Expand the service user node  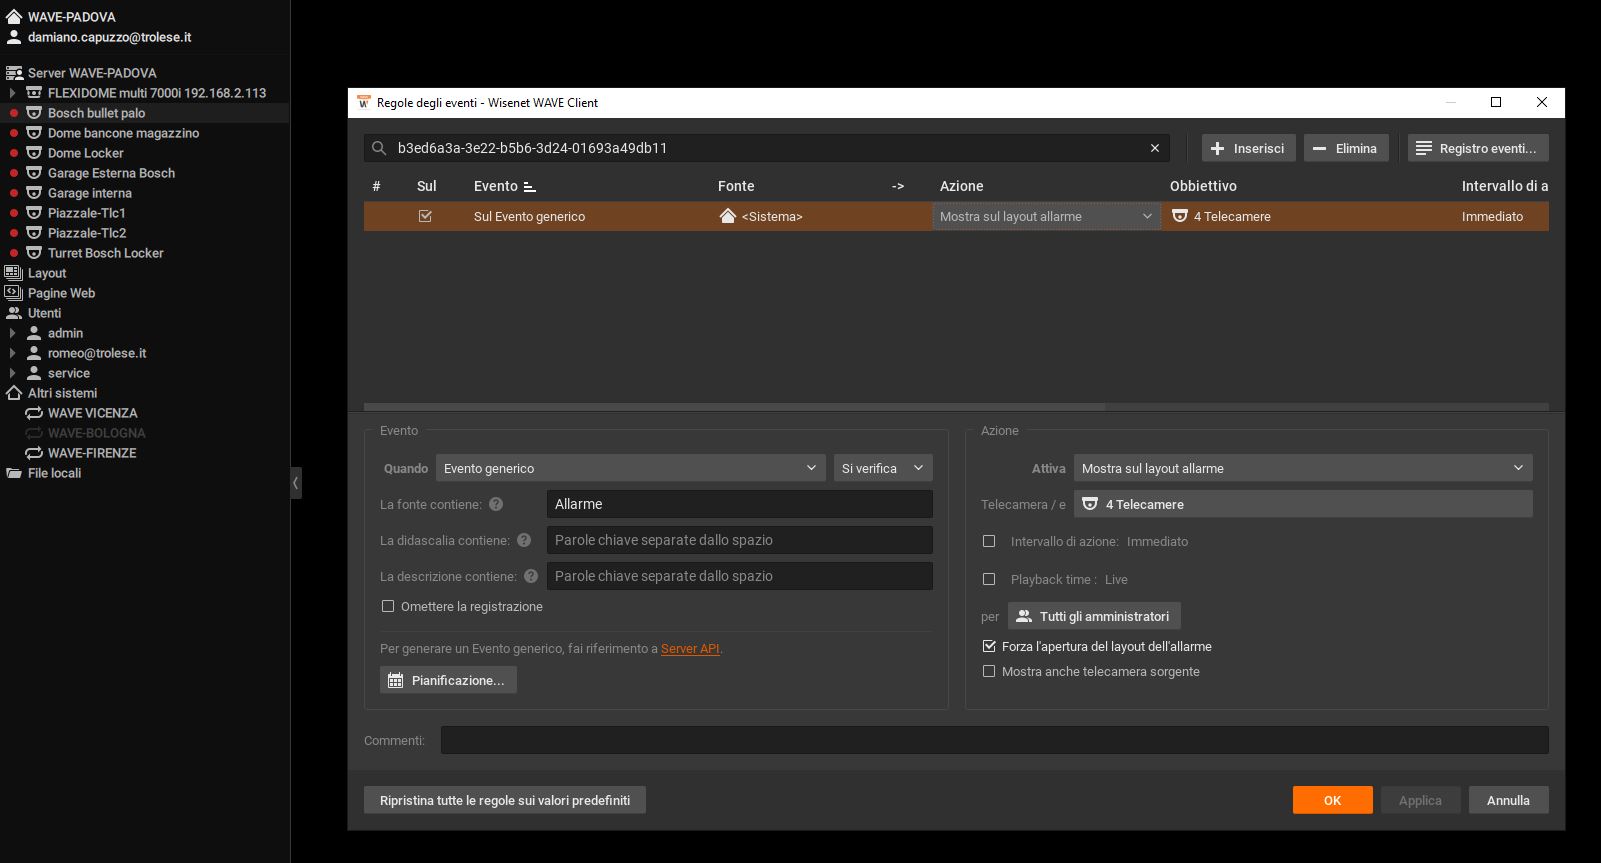tap(12, 373)
